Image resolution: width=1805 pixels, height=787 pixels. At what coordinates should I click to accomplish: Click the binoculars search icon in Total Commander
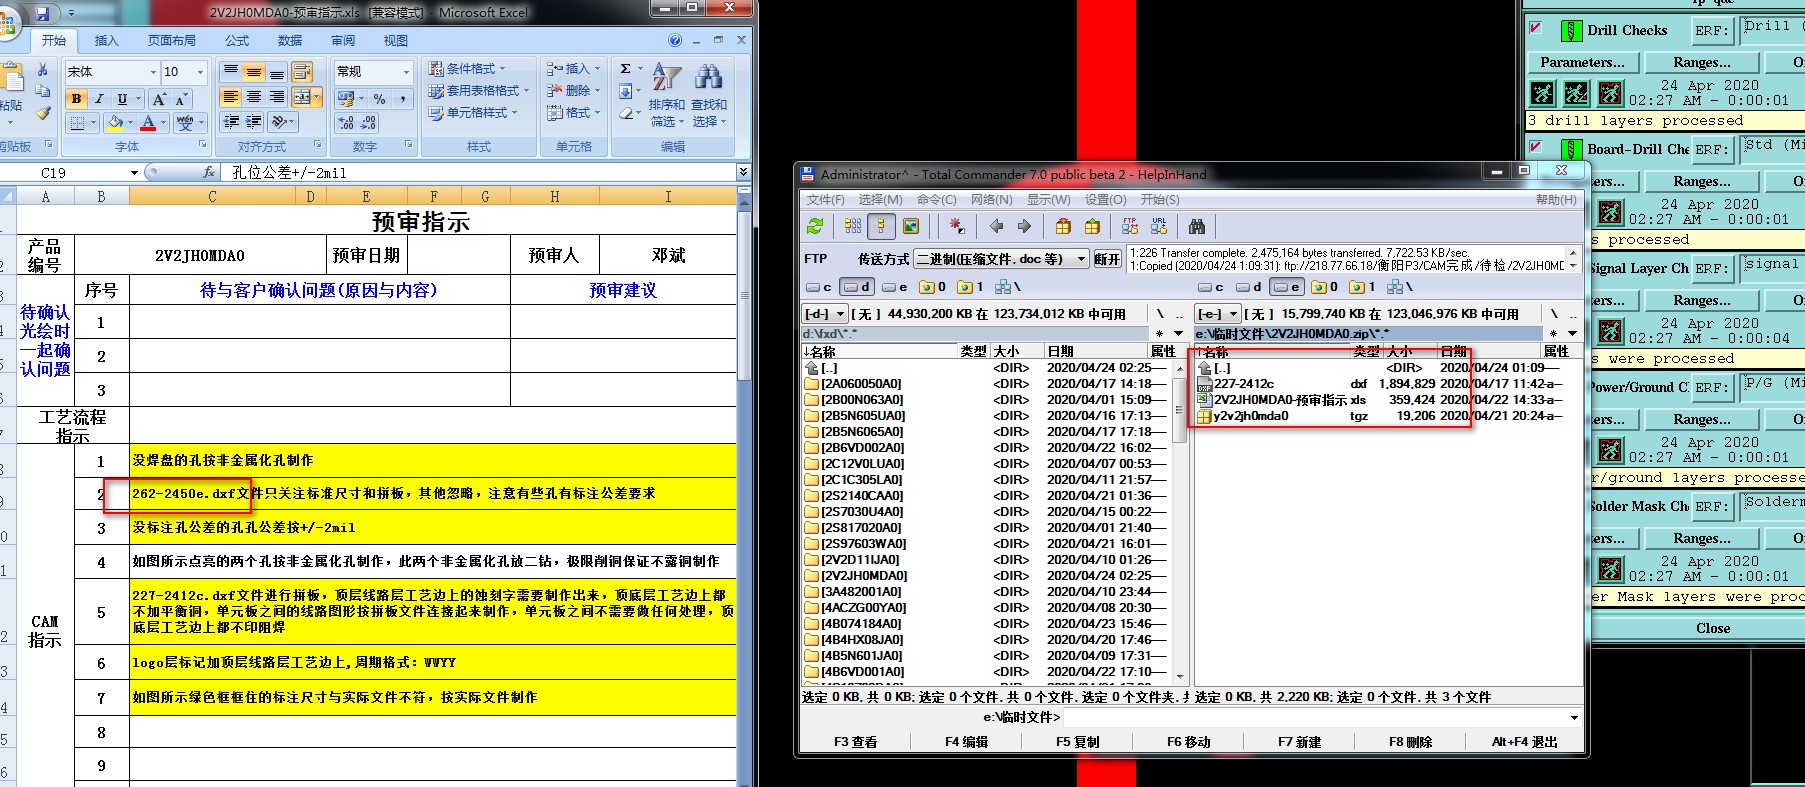1197,226
